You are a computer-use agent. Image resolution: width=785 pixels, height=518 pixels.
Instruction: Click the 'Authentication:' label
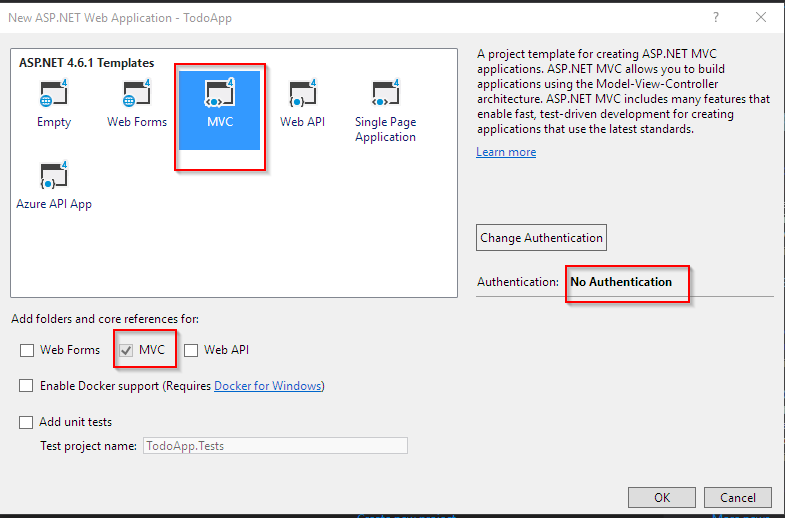tap(518, 282)
